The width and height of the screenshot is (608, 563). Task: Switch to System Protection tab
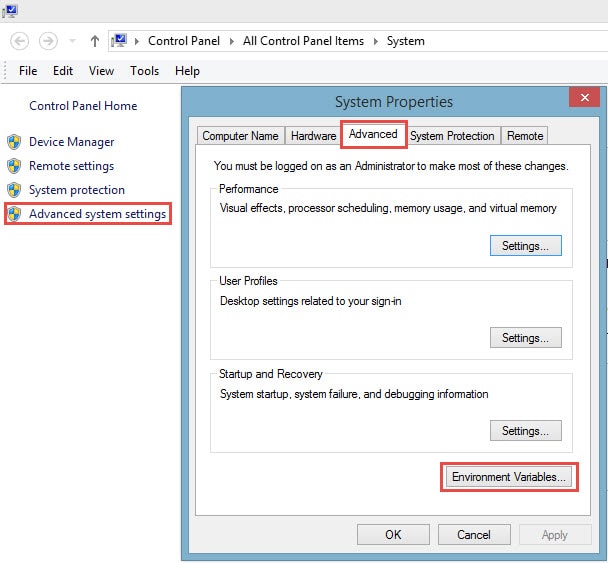click(x=452, y=136)
